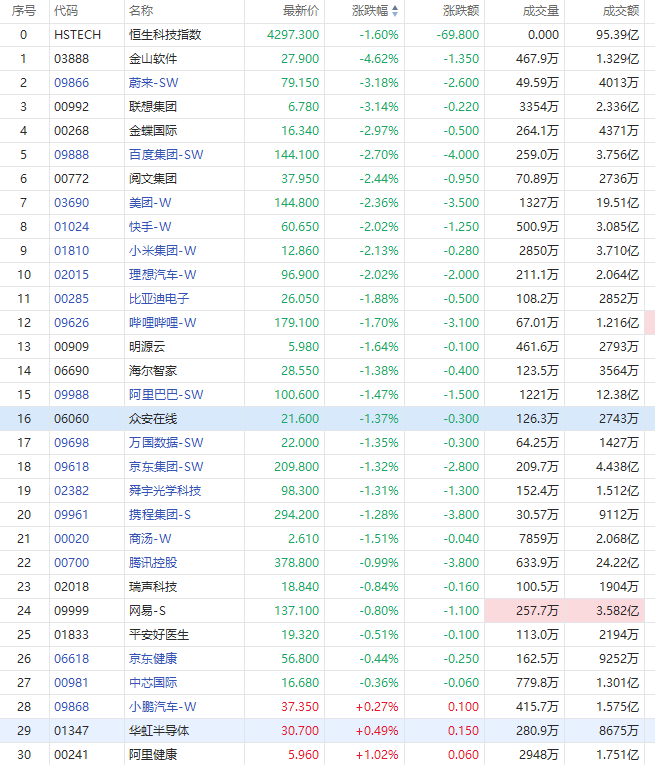
Task: Open 腾讯控股 stock link
Action: [x=153, y=563]
